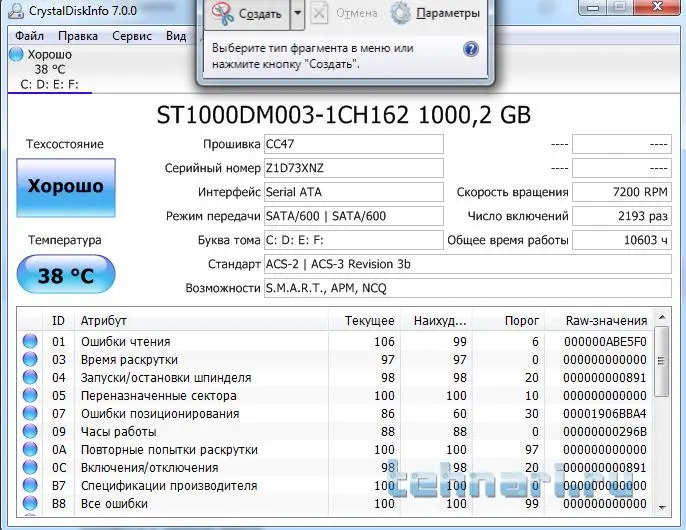Click the Интерфейс field Serial ATA
This screenshot has width=686, height=530.
point(354,192)
